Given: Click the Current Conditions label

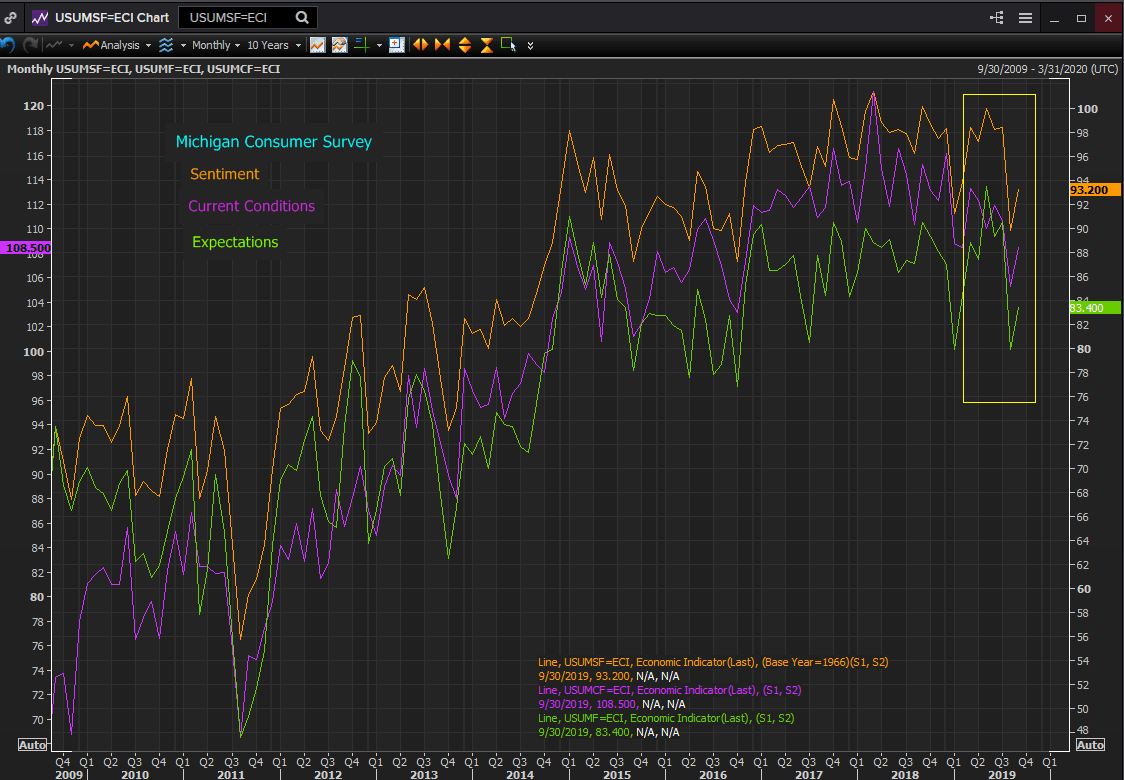Looking at the screenshot, I should (251, 207).
